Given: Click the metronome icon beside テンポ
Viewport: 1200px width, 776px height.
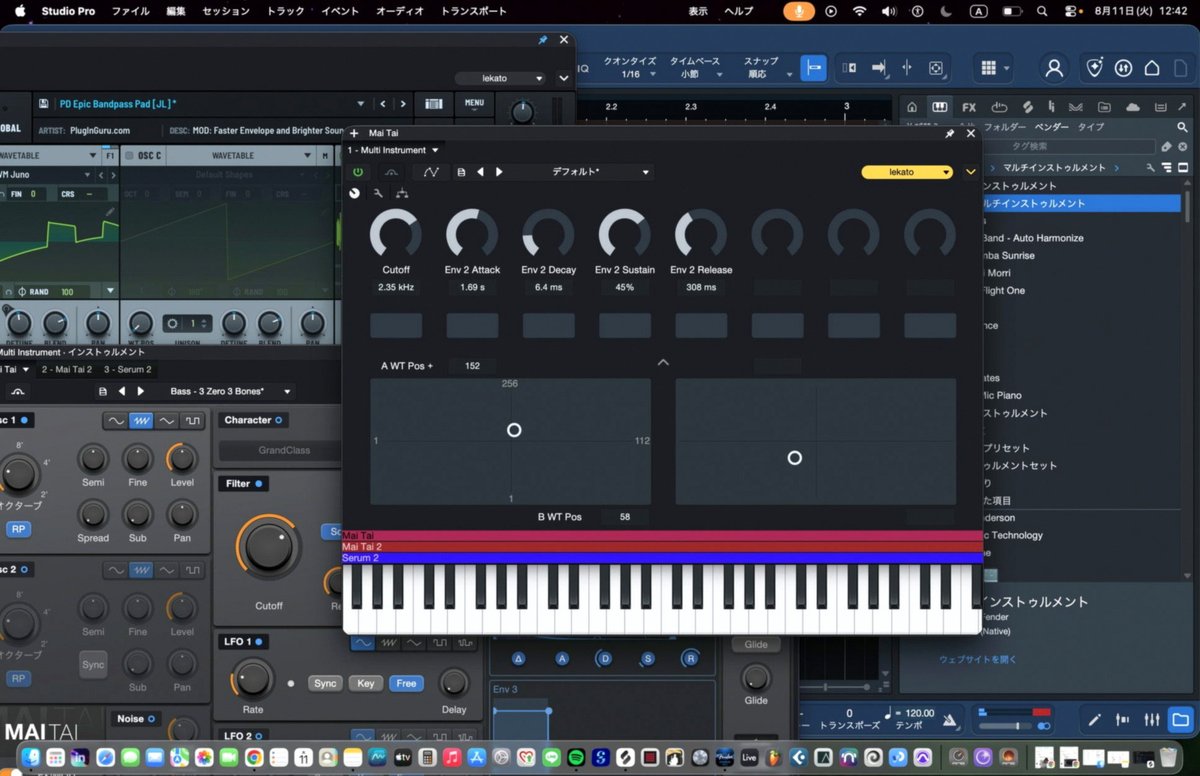Looking at the screenshot, I should tap(950, 720).
